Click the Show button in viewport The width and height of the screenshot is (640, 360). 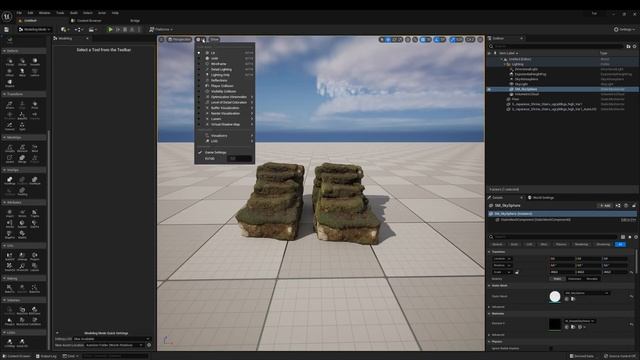(214, 40)
